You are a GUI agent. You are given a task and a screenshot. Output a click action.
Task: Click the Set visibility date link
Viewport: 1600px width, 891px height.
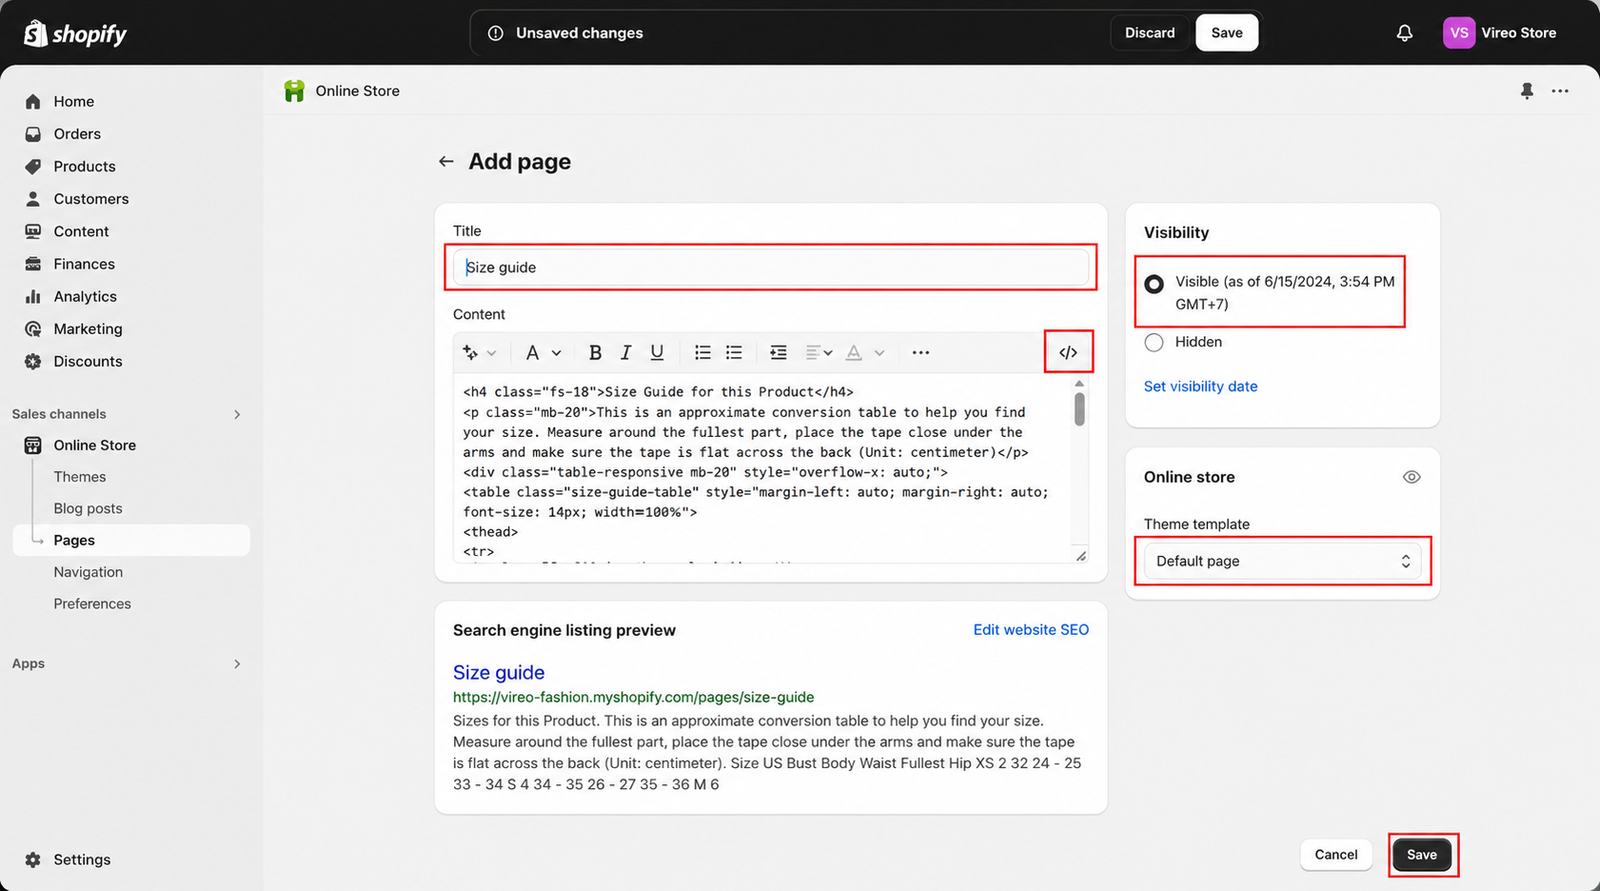coord(1201,386)
